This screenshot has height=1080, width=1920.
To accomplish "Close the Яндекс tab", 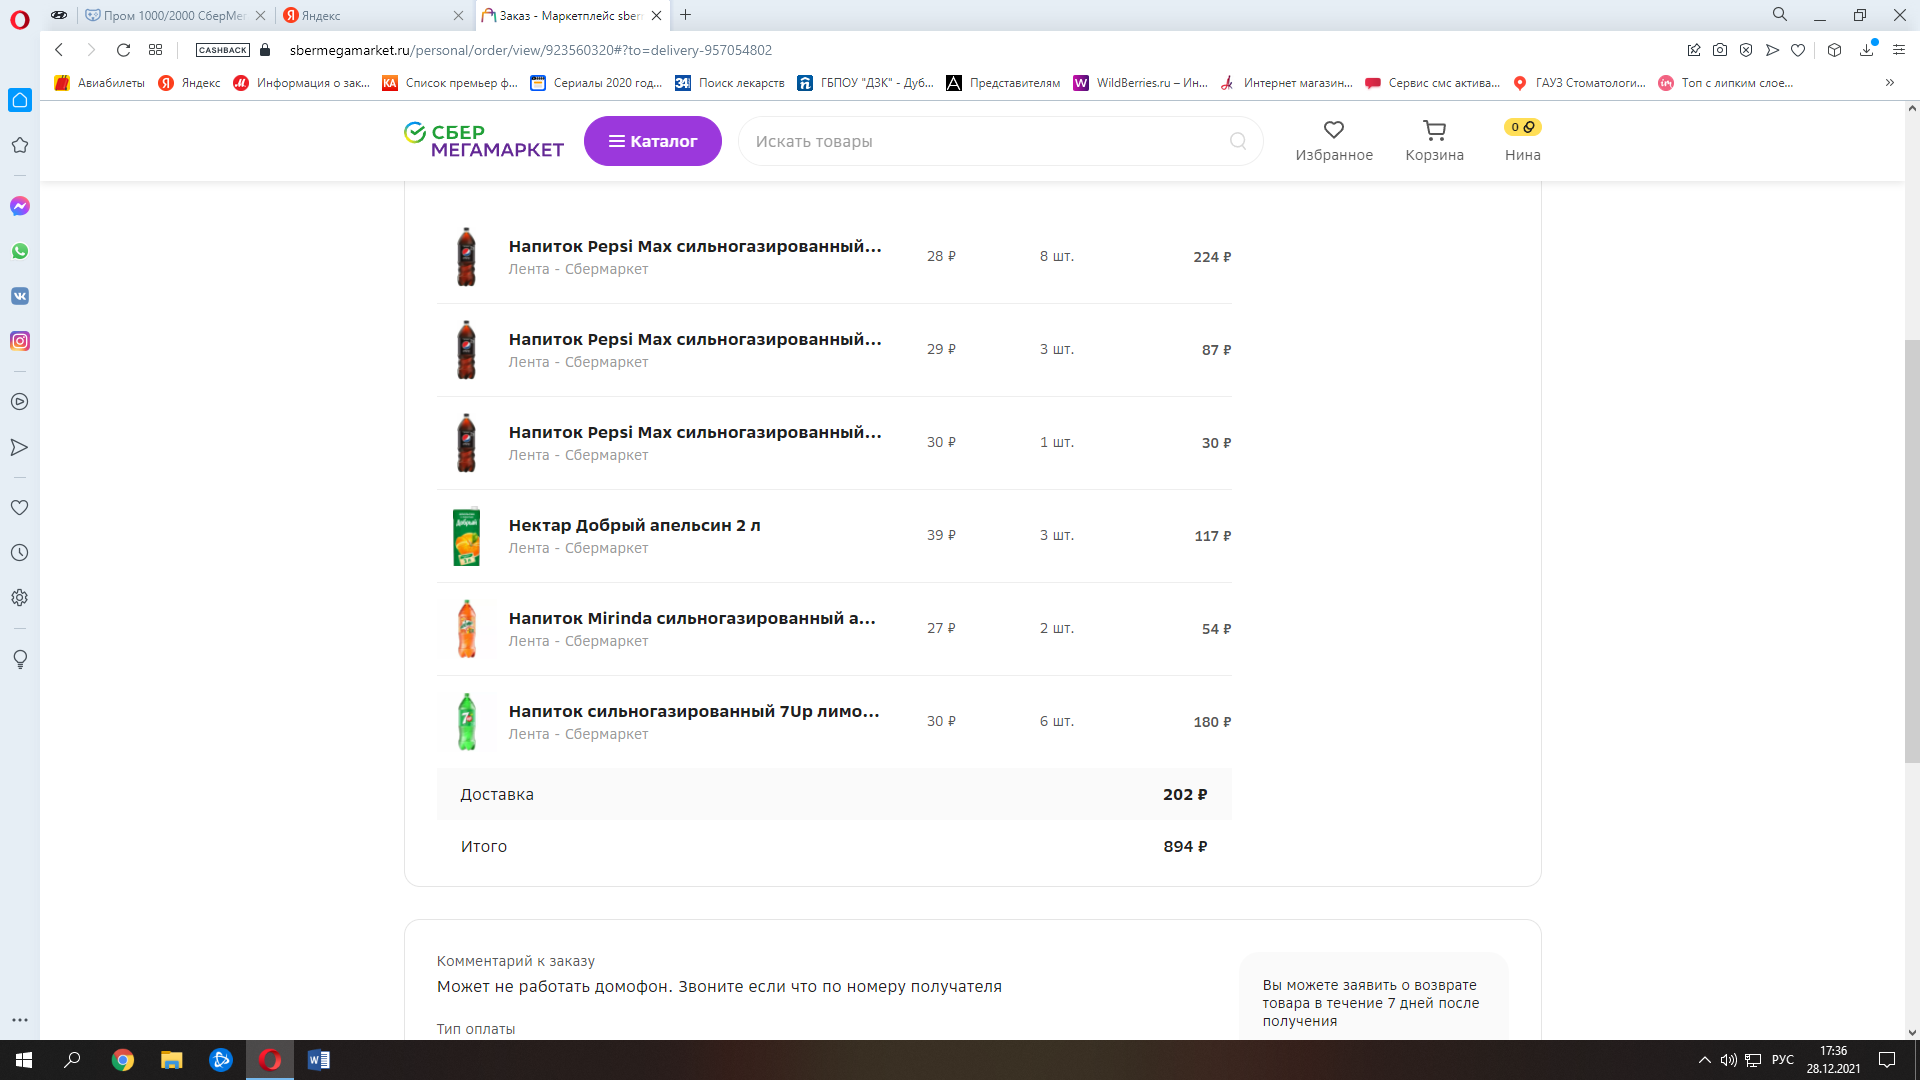I will click(458, 15).
